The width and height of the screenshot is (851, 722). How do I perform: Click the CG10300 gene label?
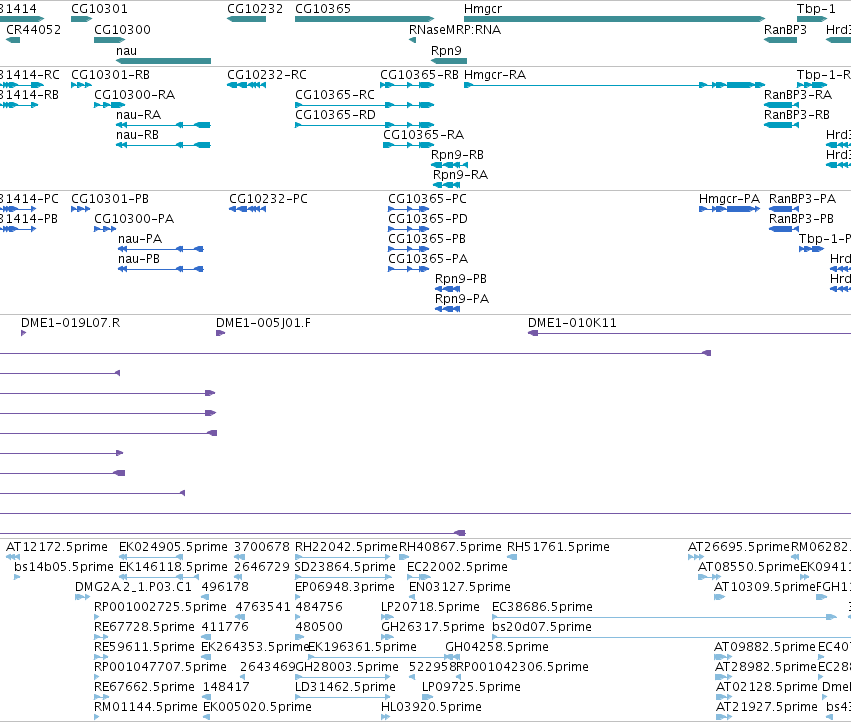(x=122, y=29)
